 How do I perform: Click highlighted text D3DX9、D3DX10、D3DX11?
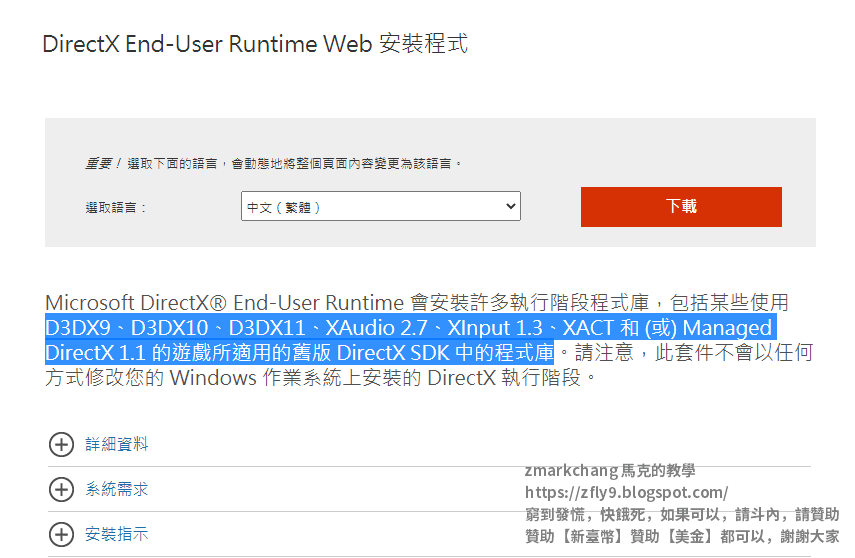coord(176,328)
